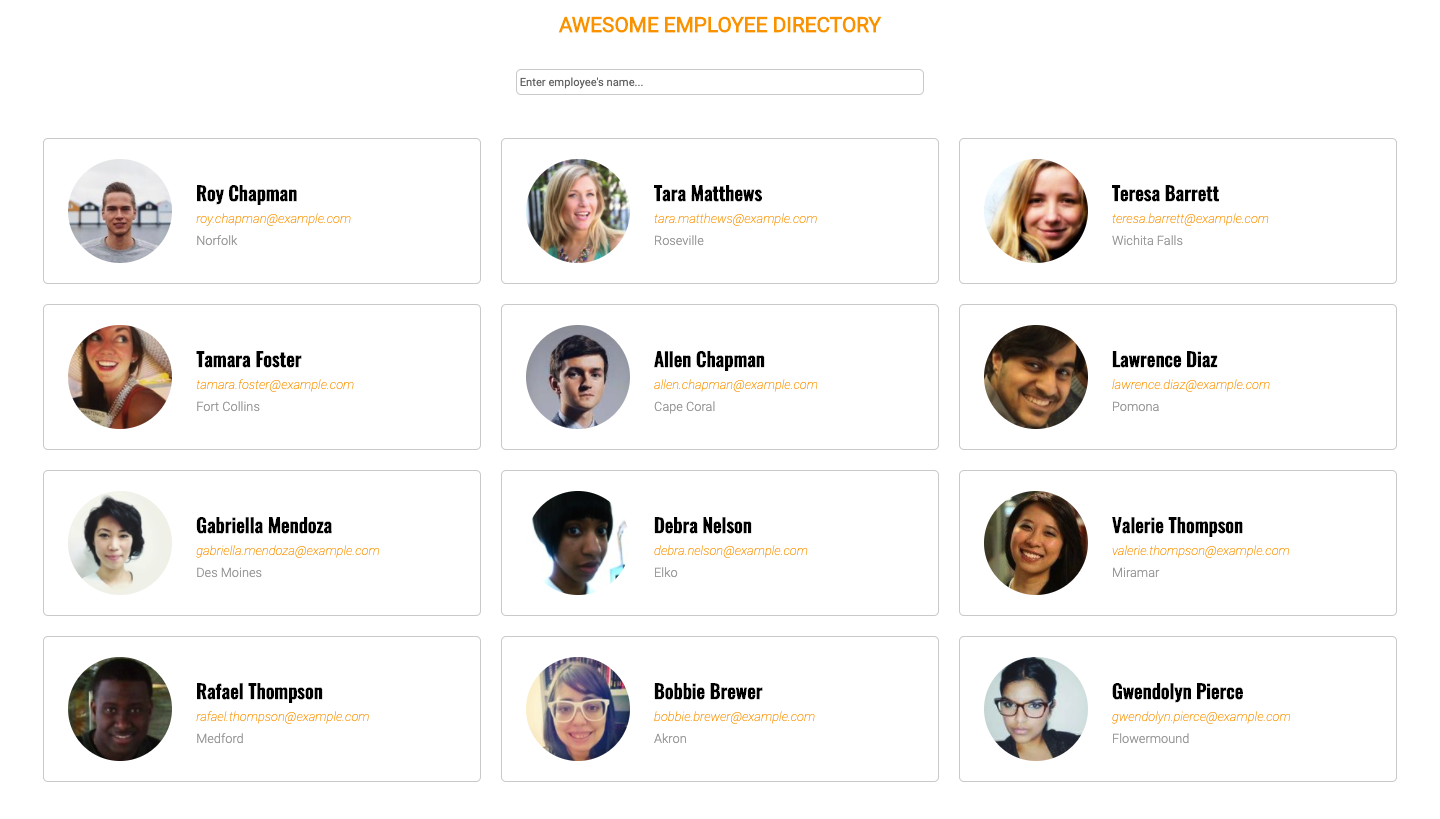Open Teresa Barrett's profile photo
The height and width of the screenshot is (819, 1440).
pos(1036,211)
